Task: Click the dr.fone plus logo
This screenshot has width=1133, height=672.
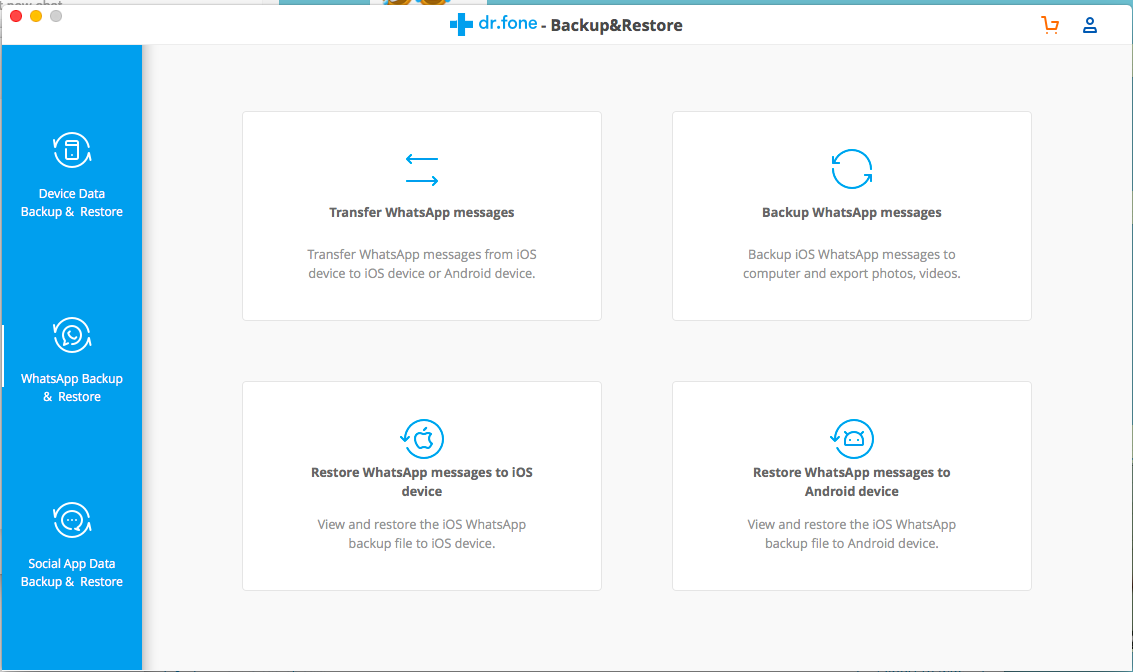Action: 461,25
